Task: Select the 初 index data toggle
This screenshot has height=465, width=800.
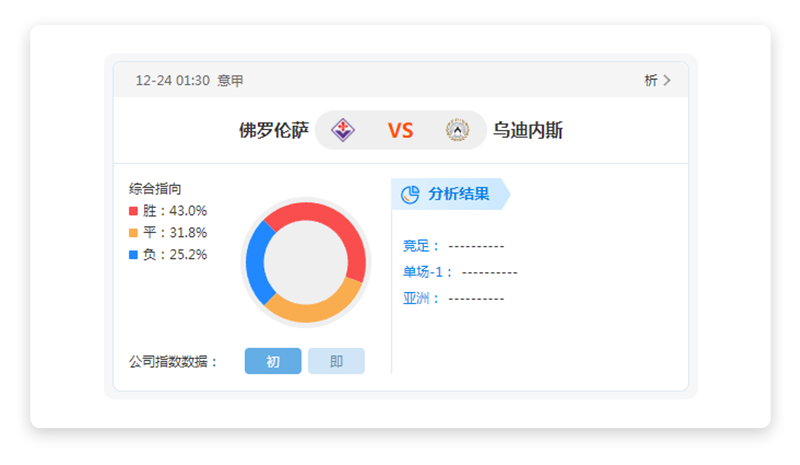Action: coord(273,361)
